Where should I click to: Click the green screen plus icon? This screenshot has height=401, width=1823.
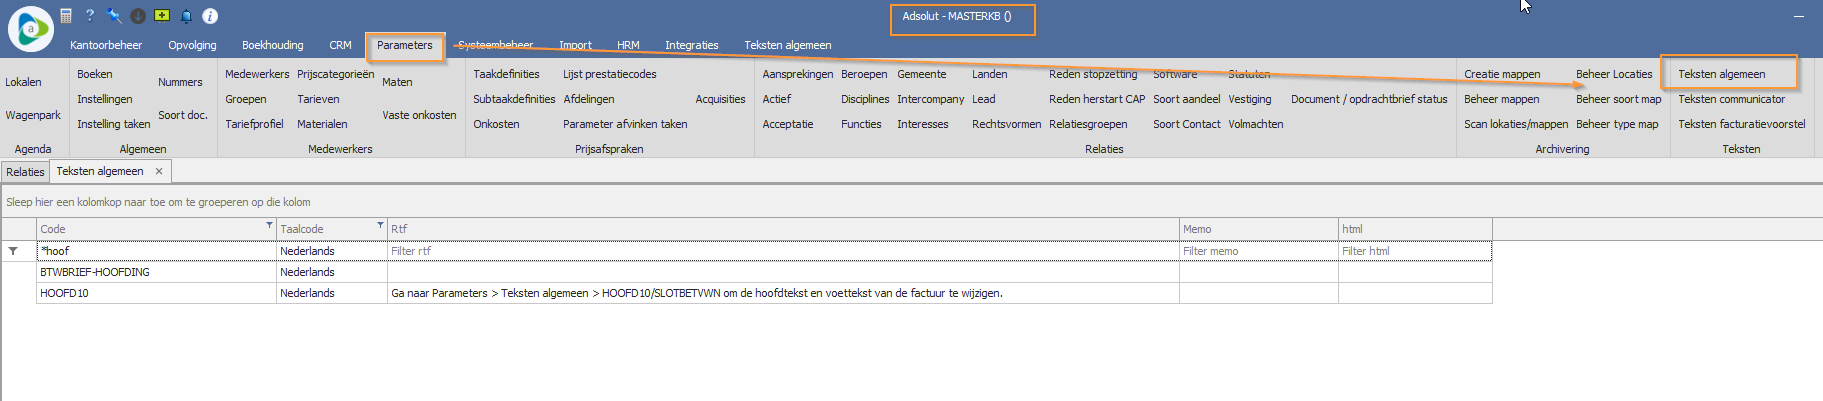tap(162, 16)
